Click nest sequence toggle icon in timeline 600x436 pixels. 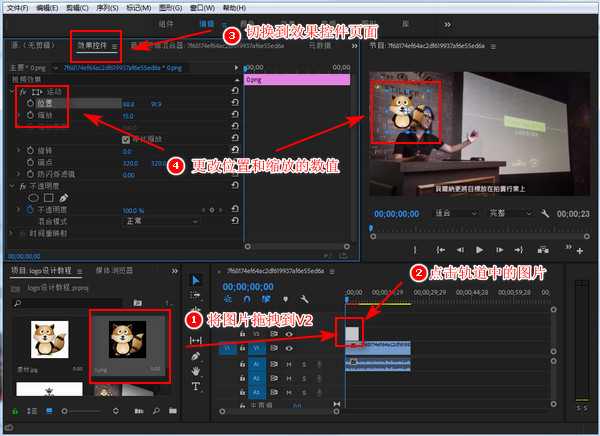click(x=228, y=299)
